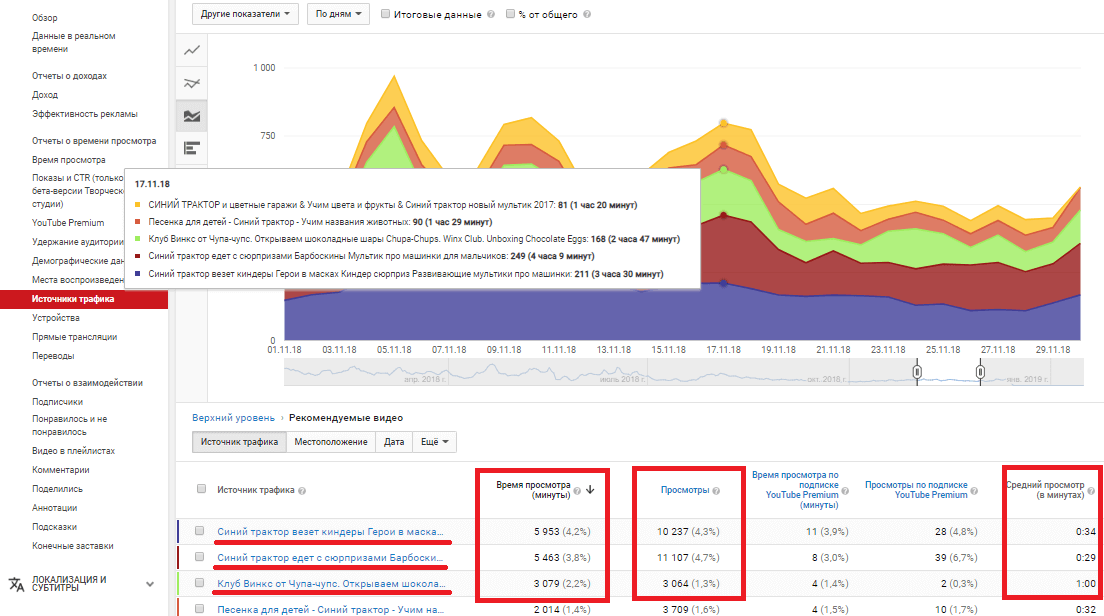The height and width of the screenshot is (616, 1104).
Task: Open Синий трактор везет киндеры video link
Action: click(x=329, y=531)
